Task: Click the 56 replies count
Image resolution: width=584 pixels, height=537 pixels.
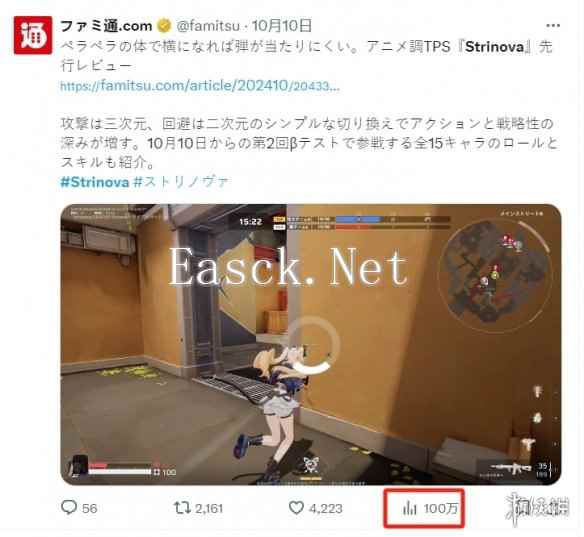Action: tap(89, 508)
